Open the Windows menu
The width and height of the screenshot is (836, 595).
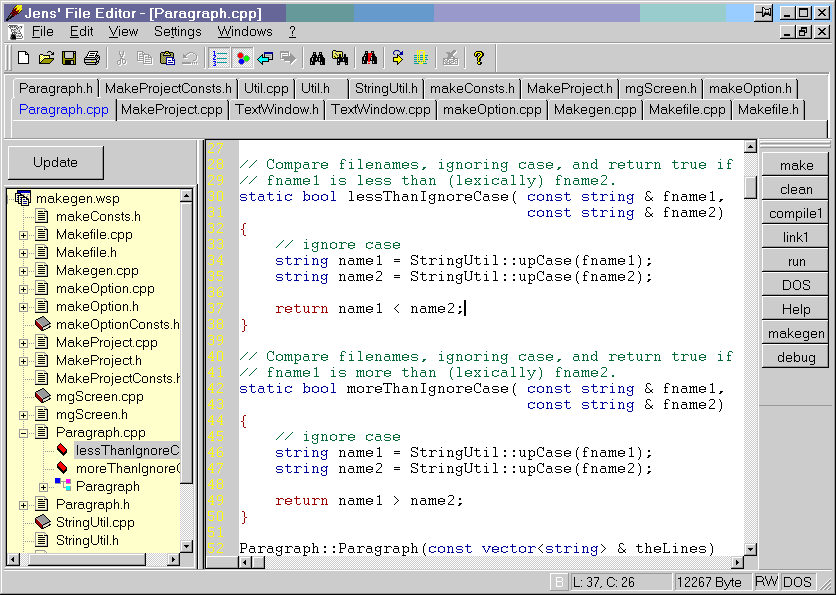tap(245, 32)
